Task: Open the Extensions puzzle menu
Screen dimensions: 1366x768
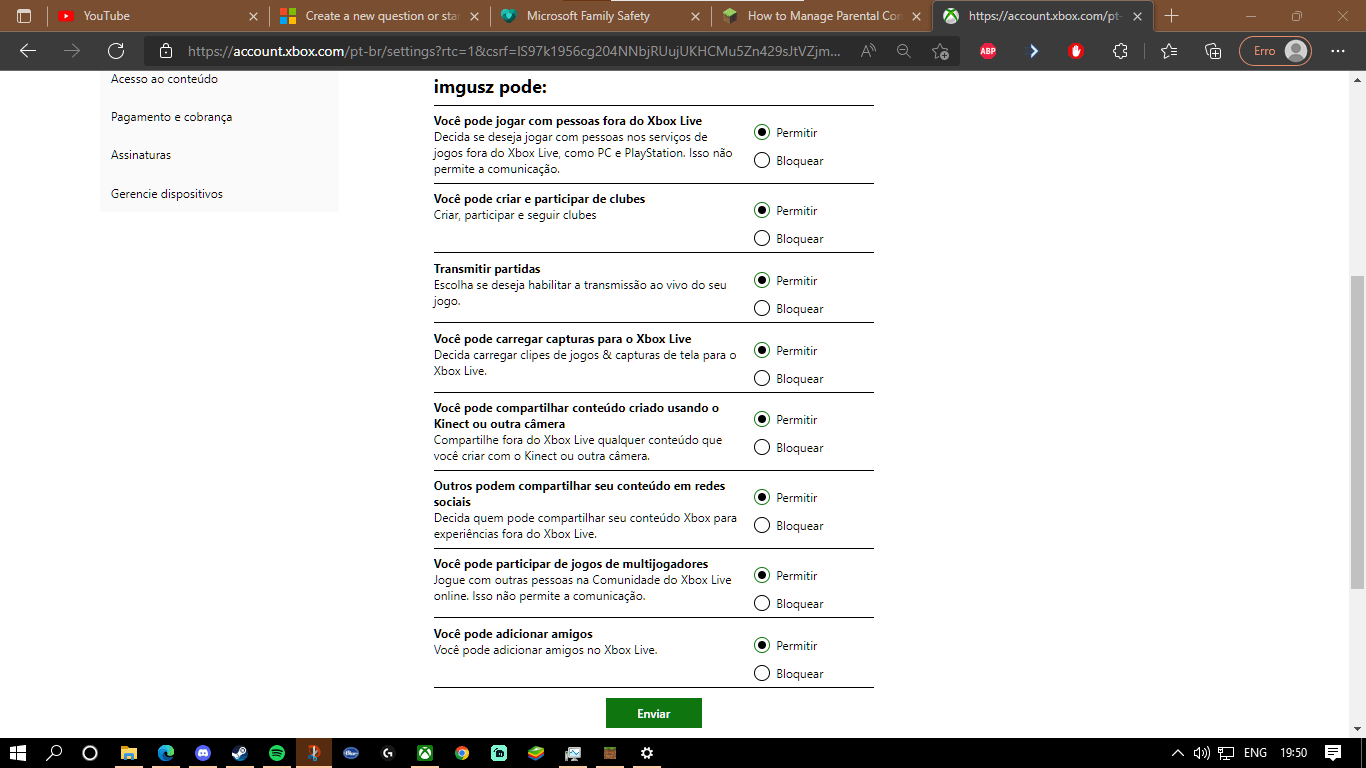Action: click(x=1120, y=51)
